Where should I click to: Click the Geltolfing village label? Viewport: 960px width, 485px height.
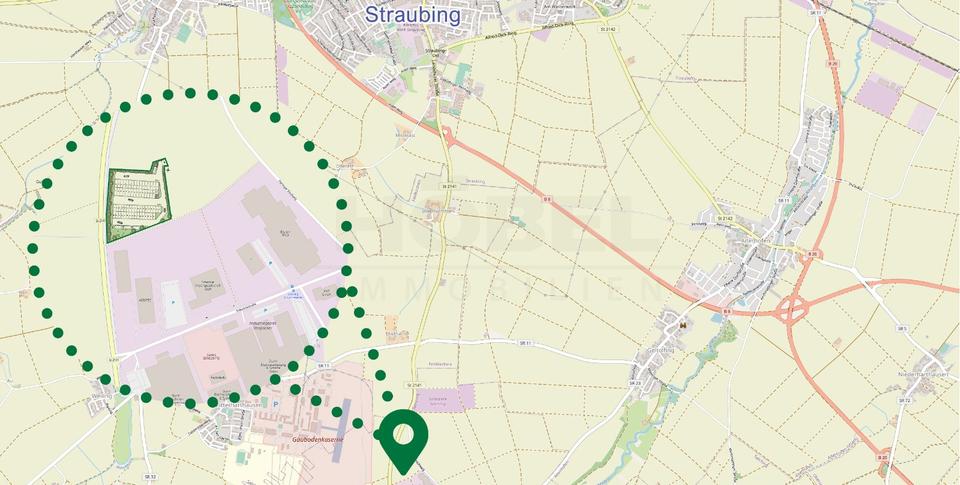pos(659,352)
